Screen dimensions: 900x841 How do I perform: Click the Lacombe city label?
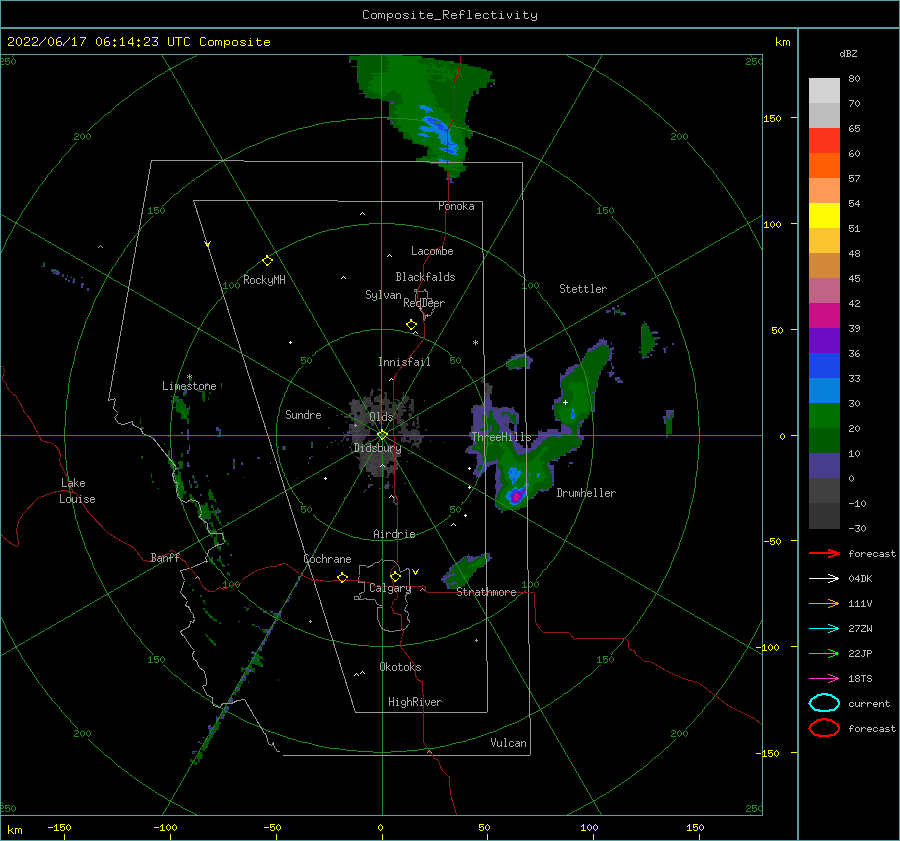point(432,251)
